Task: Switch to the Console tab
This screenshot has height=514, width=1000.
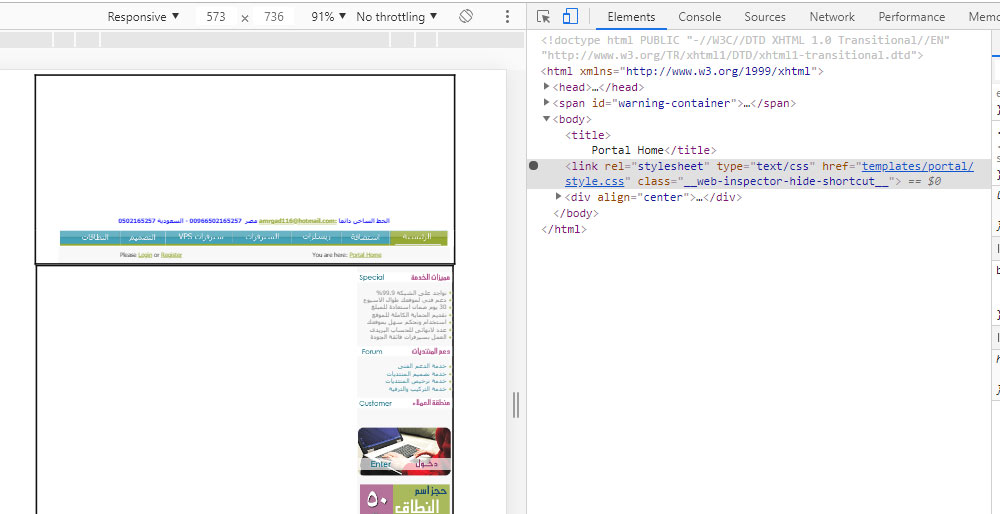Action: coord(699,17)
